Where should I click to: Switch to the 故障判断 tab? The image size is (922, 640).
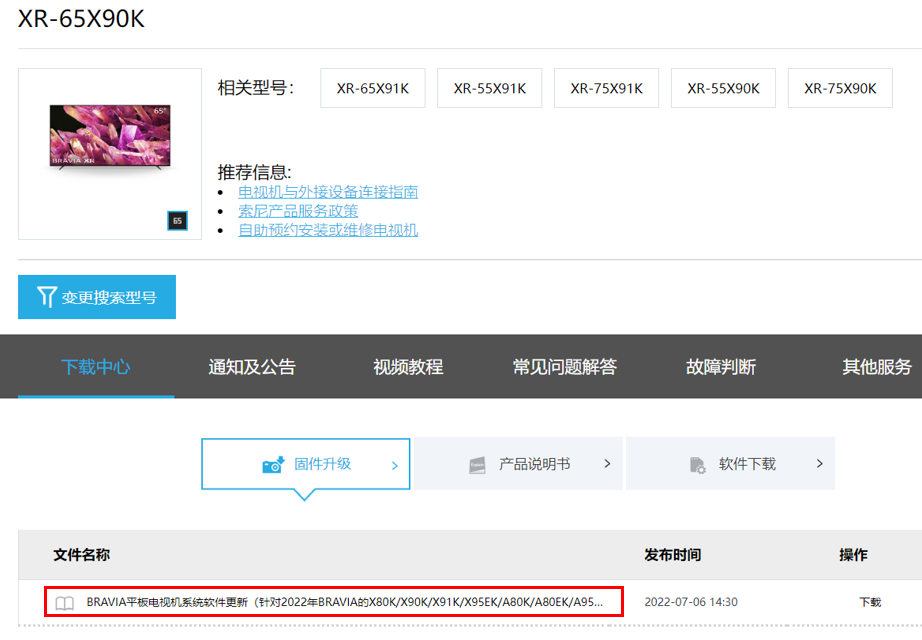coord(721,366)
